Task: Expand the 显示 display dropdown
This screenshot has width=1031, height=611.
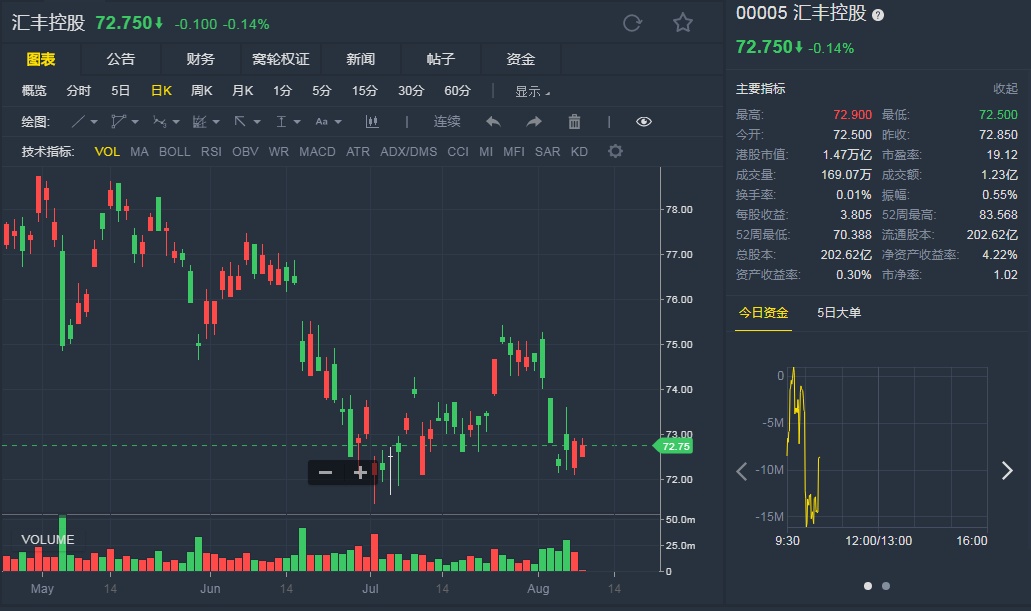Action: pos(532,91)
